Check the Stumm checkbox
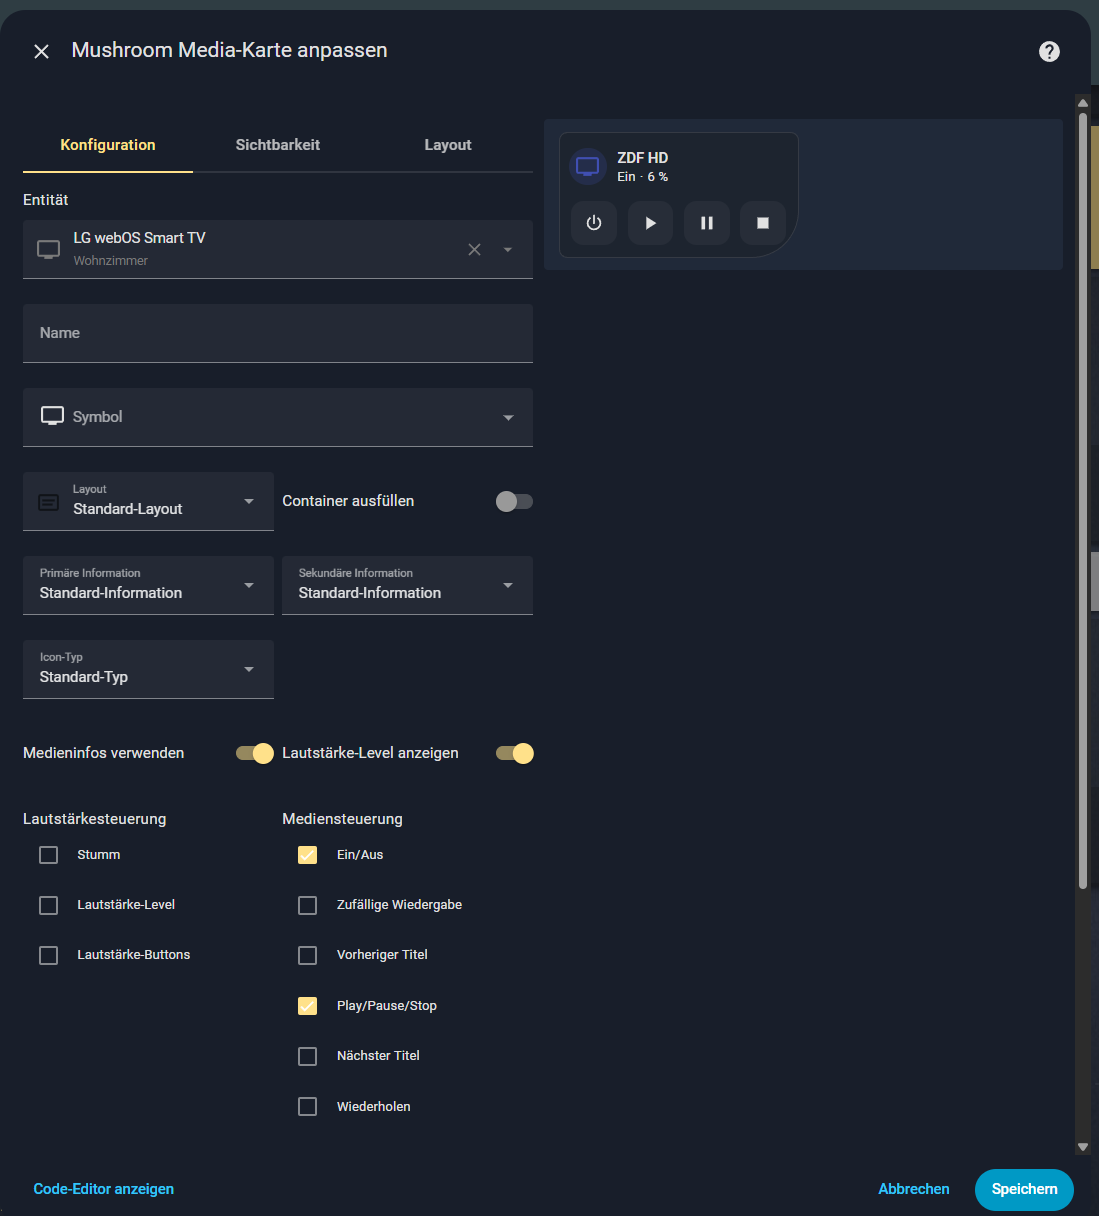This screenshot has width=1099, height=1216. [x=49, y=855]
